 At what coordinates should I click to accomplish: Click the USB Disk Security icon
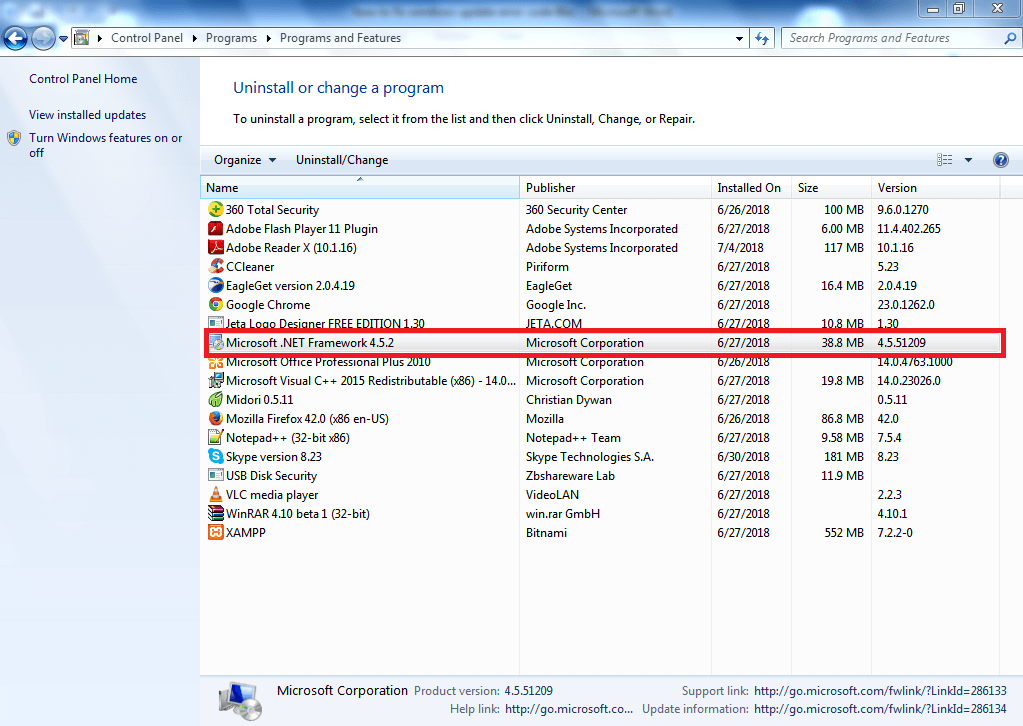point(215,475)
